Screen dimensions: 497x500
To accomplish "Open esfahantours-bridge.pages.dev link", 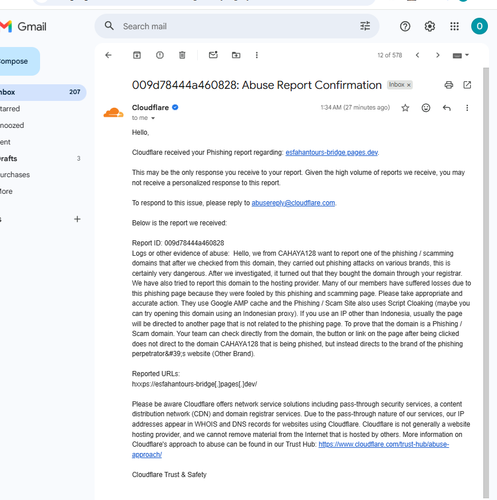I will [332, 152].
